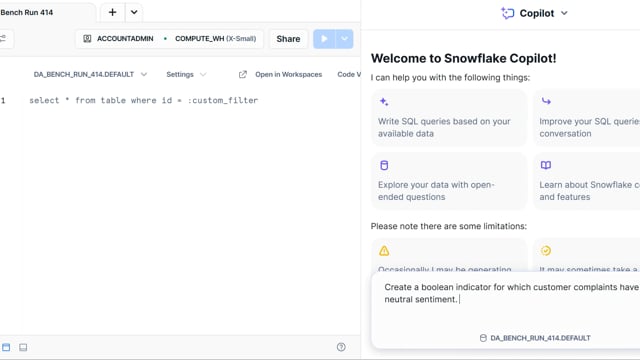Click the yellow clock check icon
Image resolution: width=640 pixels, height=360 pixels.
coord(546,251)
